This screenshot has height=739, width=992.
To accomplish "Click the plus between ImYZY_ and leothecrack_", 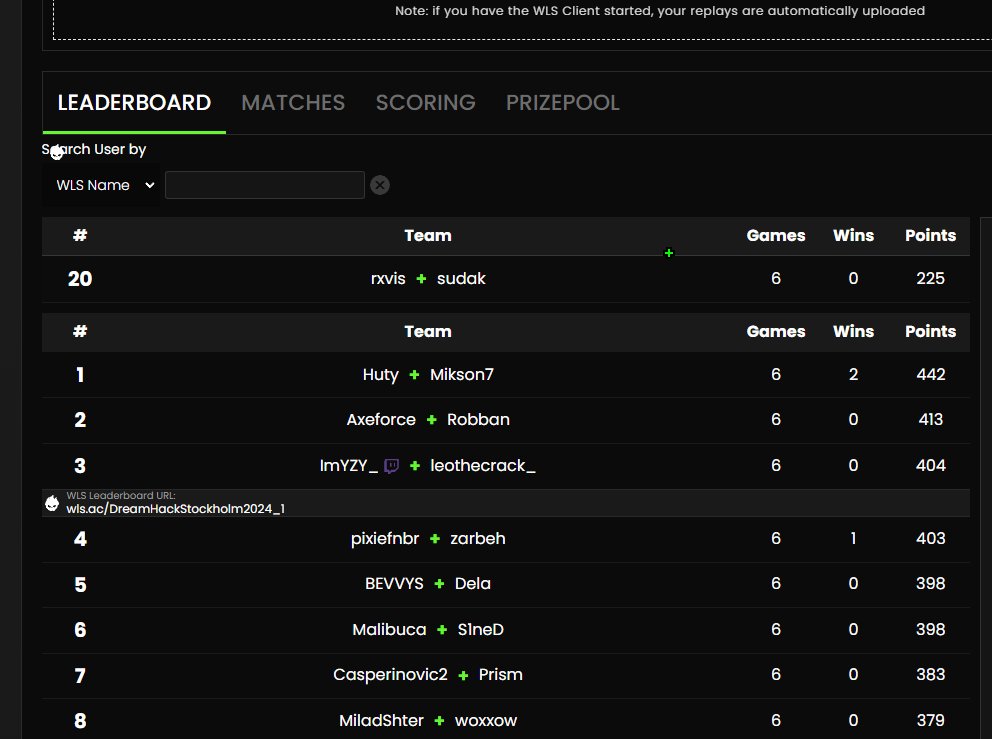I will (x=415, y=466).
